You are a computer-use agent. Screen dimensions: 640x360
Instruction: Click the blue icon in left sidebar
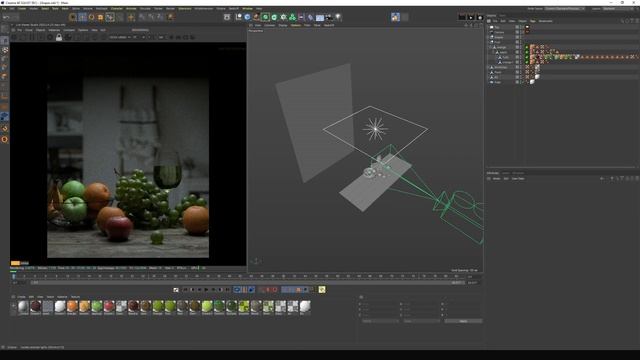tap(4, 117)
